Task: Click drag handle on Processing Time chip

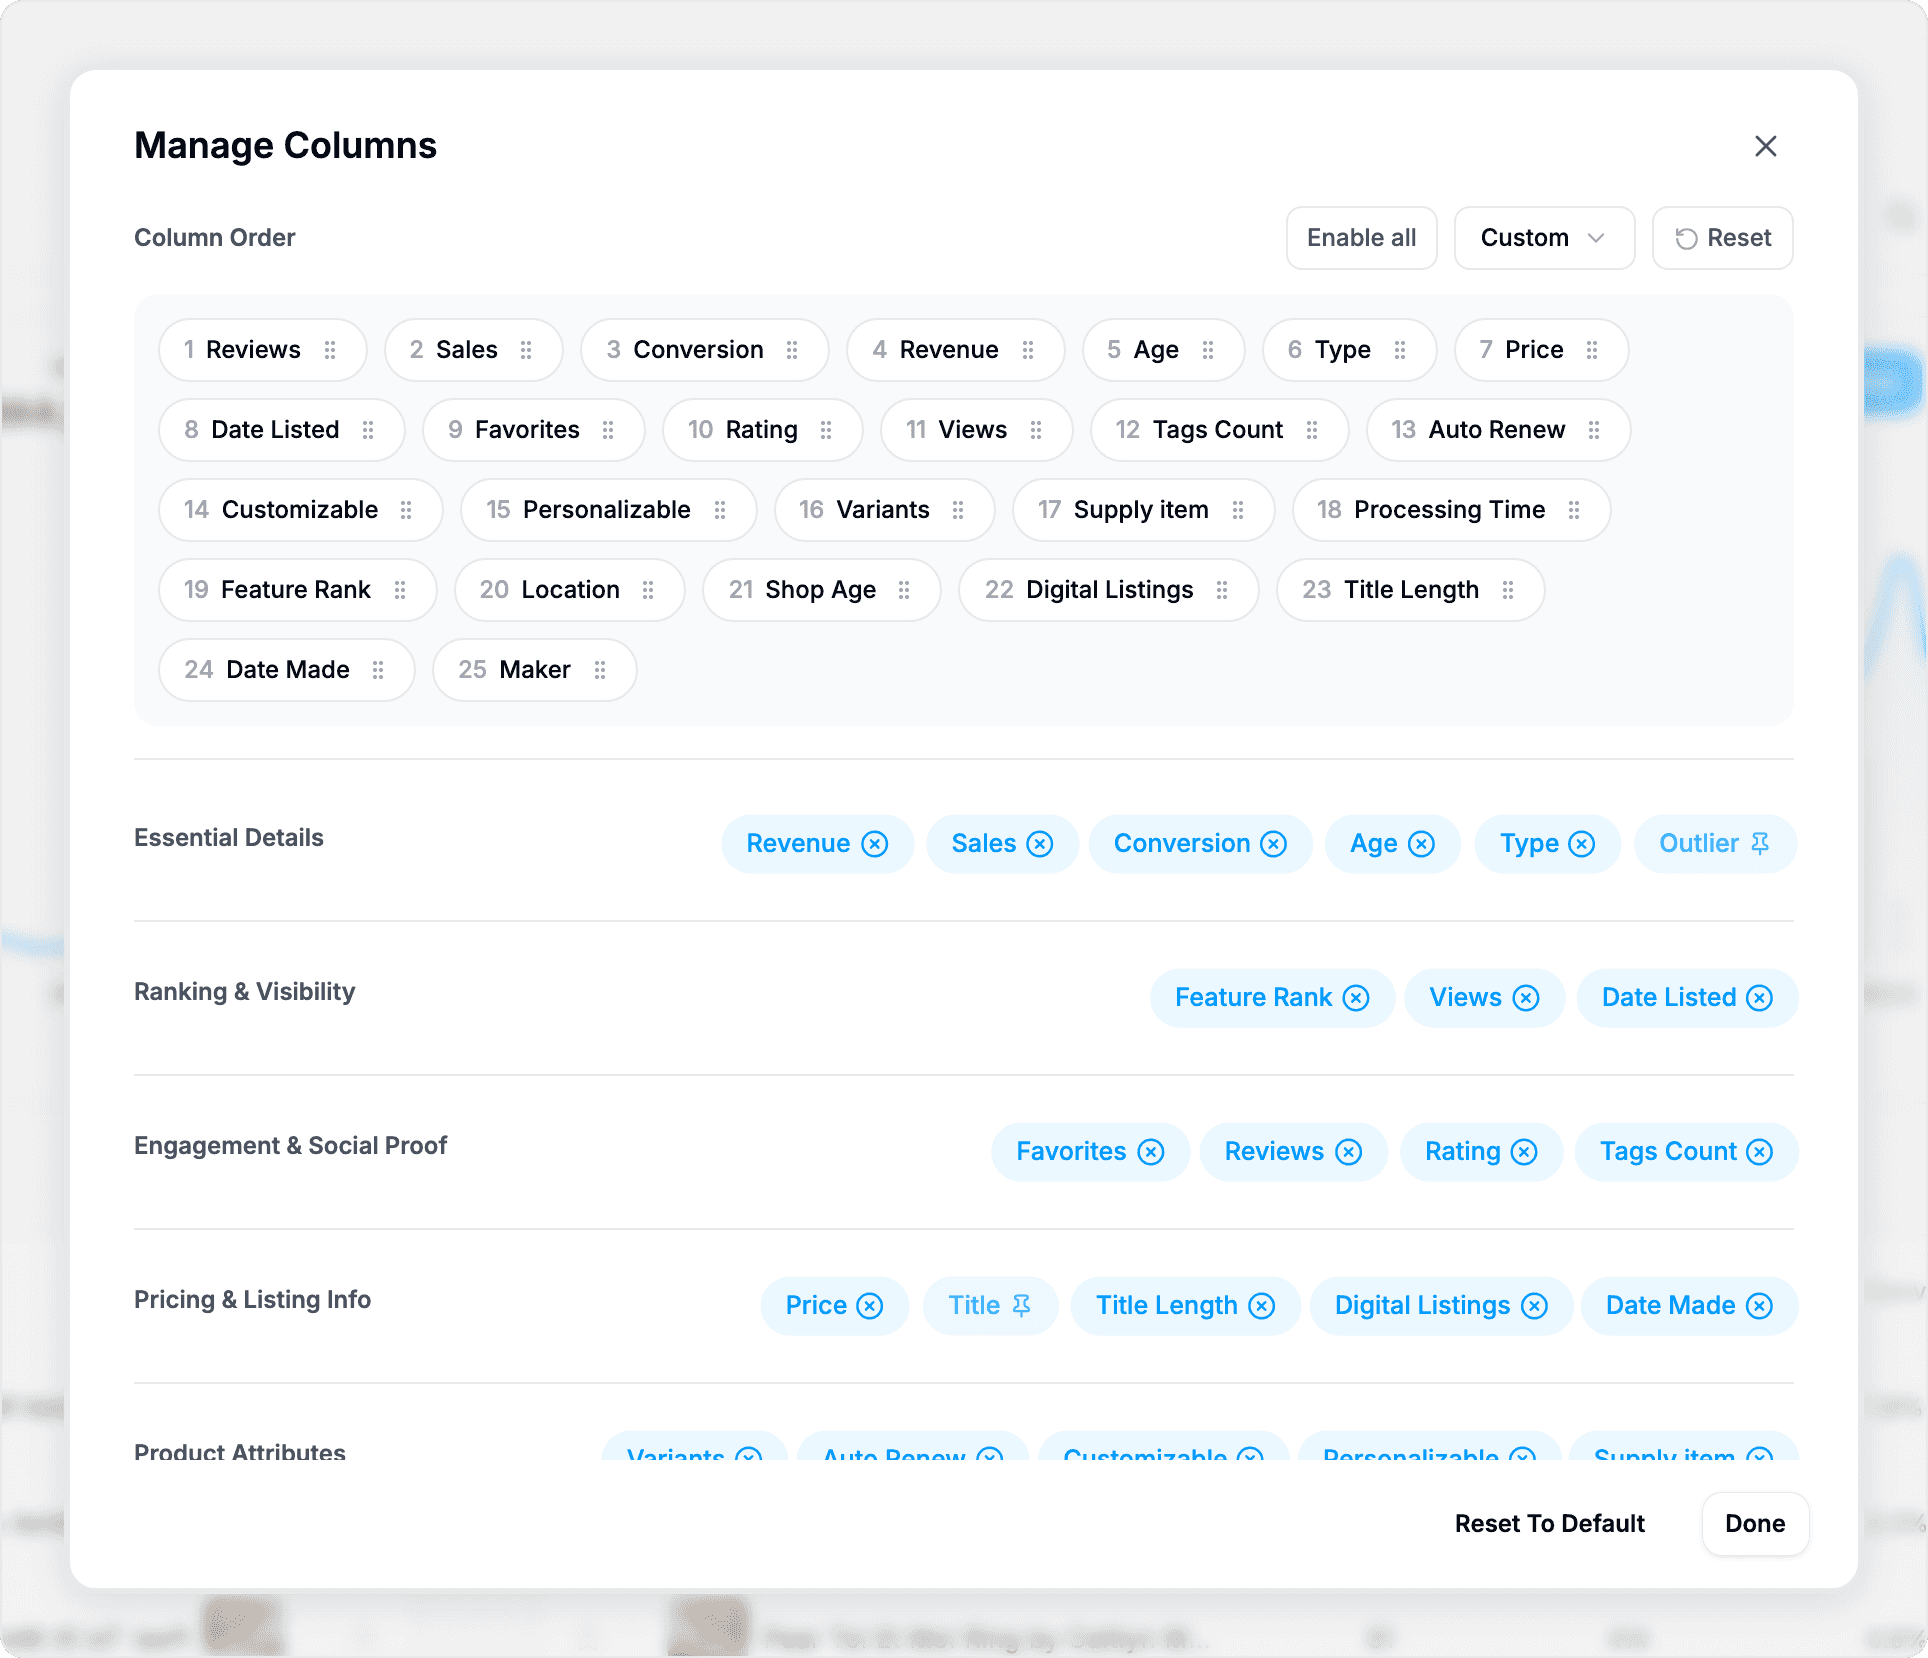Action: tap(1574, 510)
